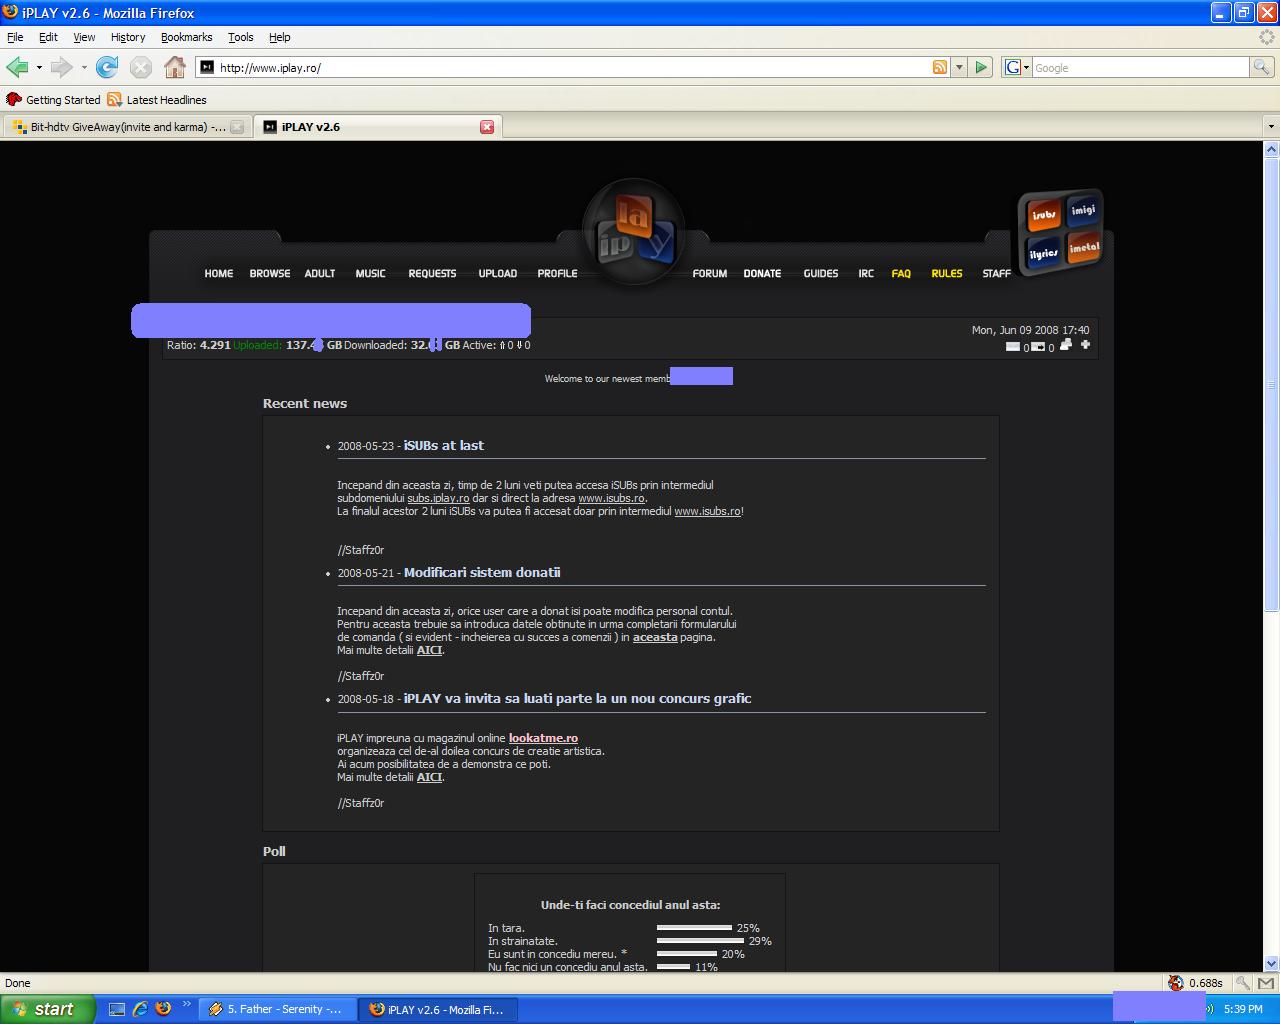Open the ilyrics site button
Screen dimensions: 1280x1024
click(1043, 253)
